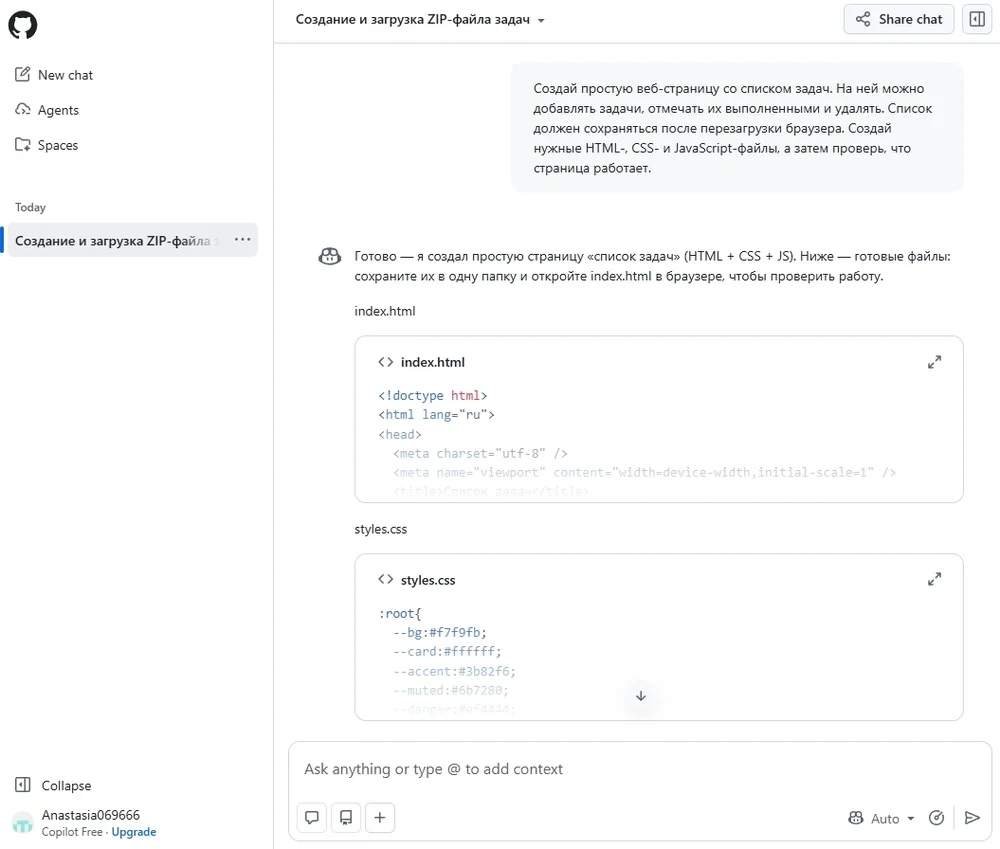Click the speech bubble icon under the input
Viewport: 1000px width, 849px height.
(x=312, y=818)
